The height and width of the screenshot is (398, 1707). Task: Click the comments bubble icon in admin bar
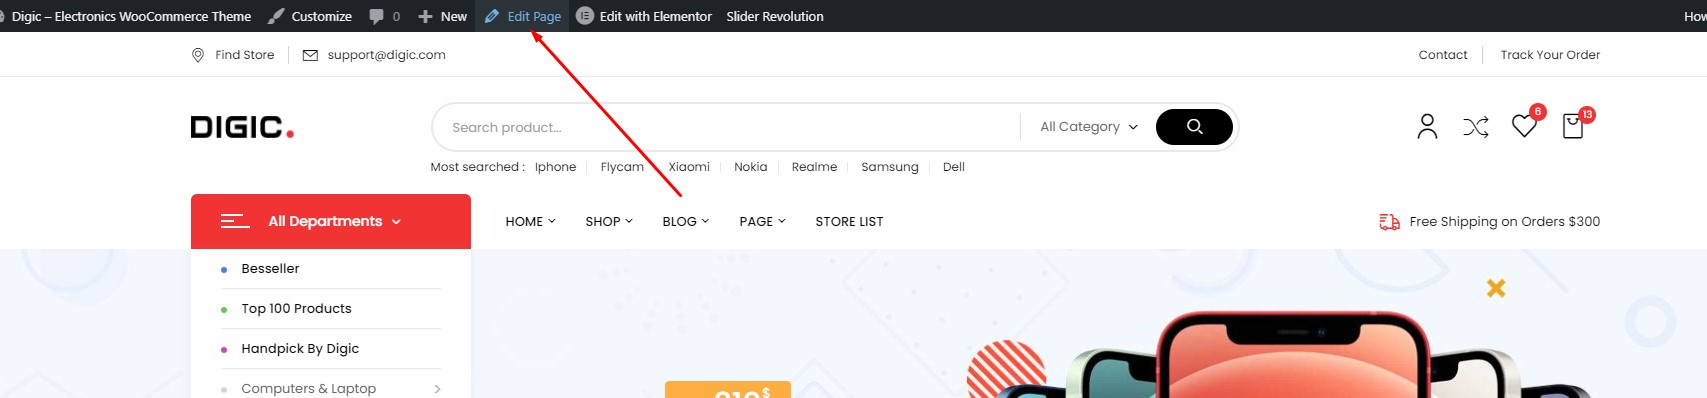click(x=377, y=16)
